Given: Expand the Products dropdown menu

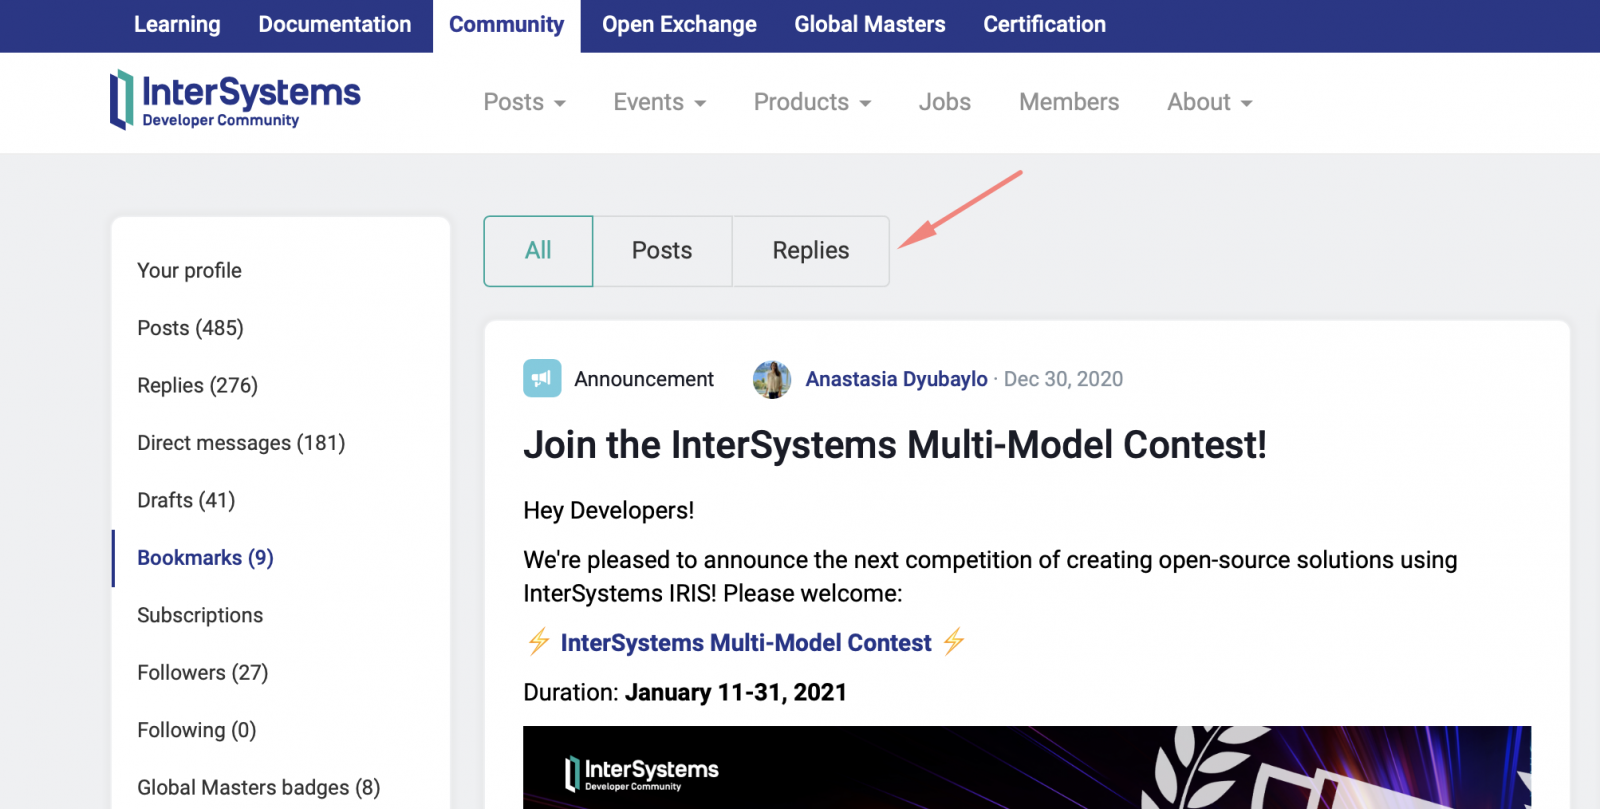Looking at the screenshot, I should [x=812, y=102].
